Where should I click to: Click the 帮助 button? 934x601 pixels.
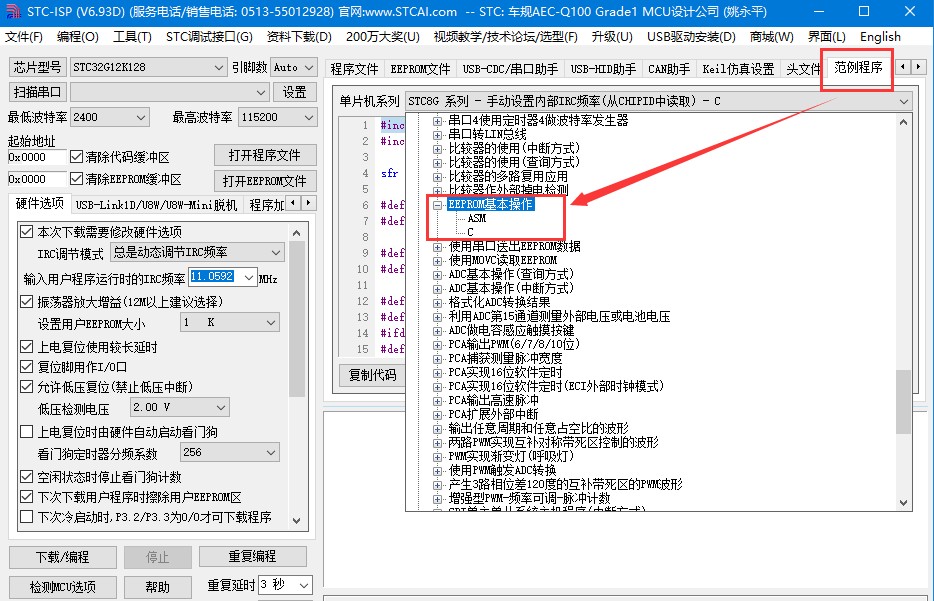click(x=158, y=587)
